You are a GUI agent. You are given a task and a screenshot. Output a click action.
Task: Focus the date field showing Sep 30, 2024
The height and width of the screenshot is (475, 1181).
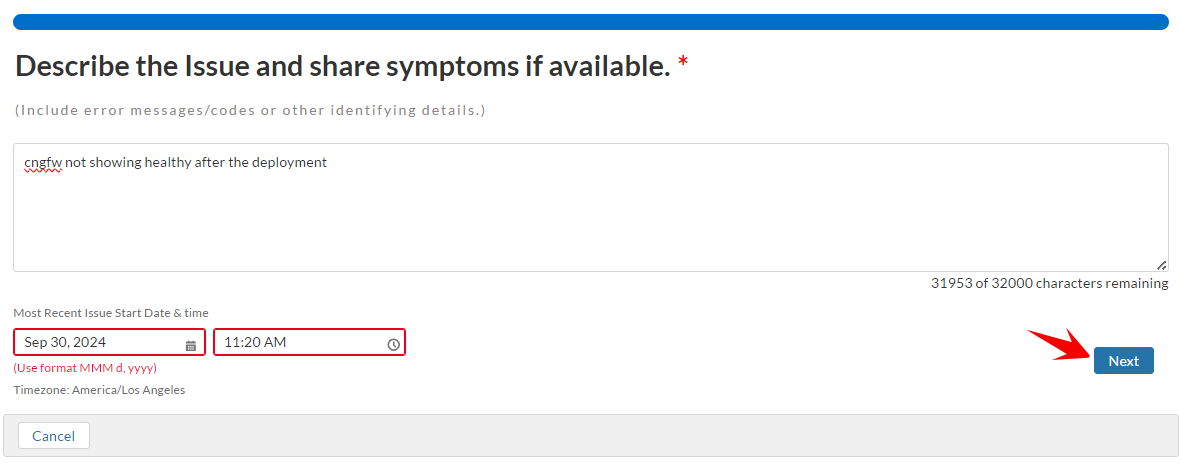tap(100, 343)
